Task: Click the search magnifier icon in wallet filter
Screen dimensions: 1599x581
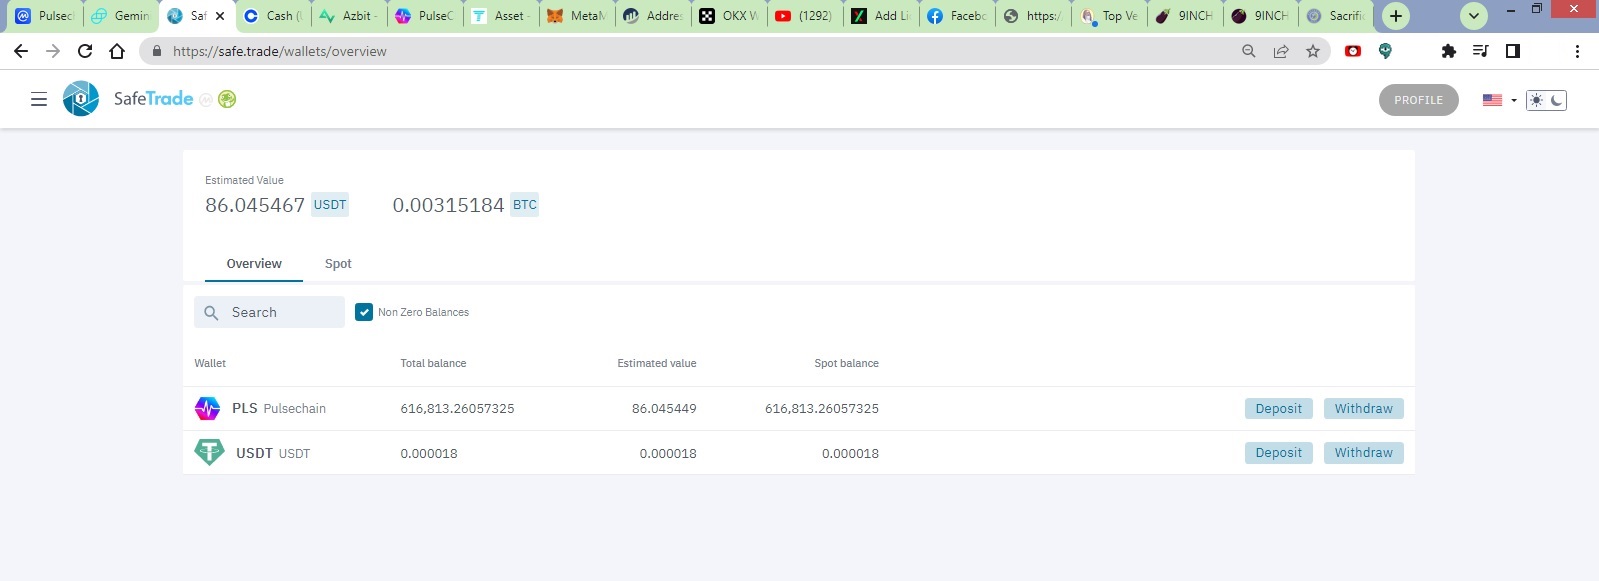Action: click(x=211, y=313)
